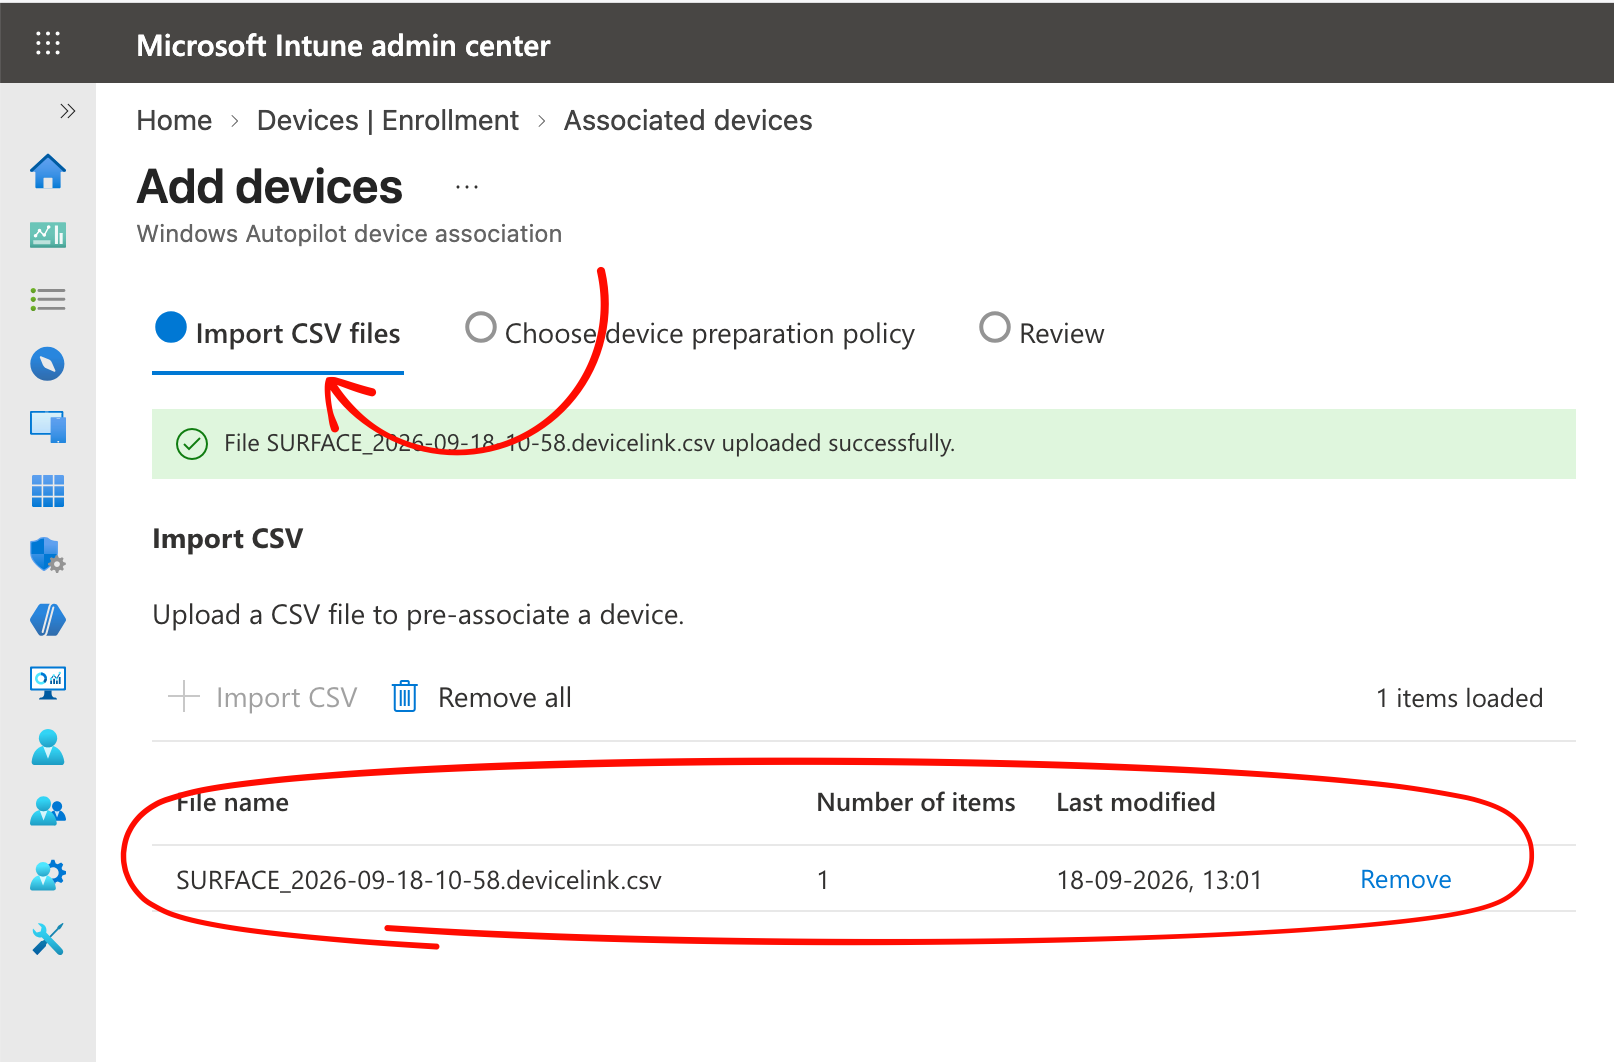Open Apps grid icon in sidebar
The image size is (1614, 1062).
click(48, 491)
